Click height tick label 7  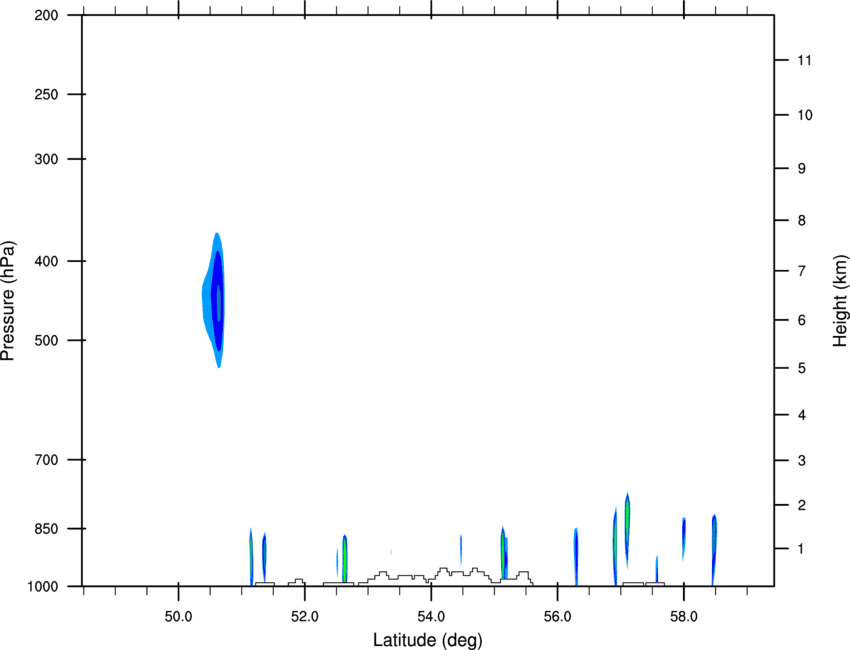coord(802,271)
